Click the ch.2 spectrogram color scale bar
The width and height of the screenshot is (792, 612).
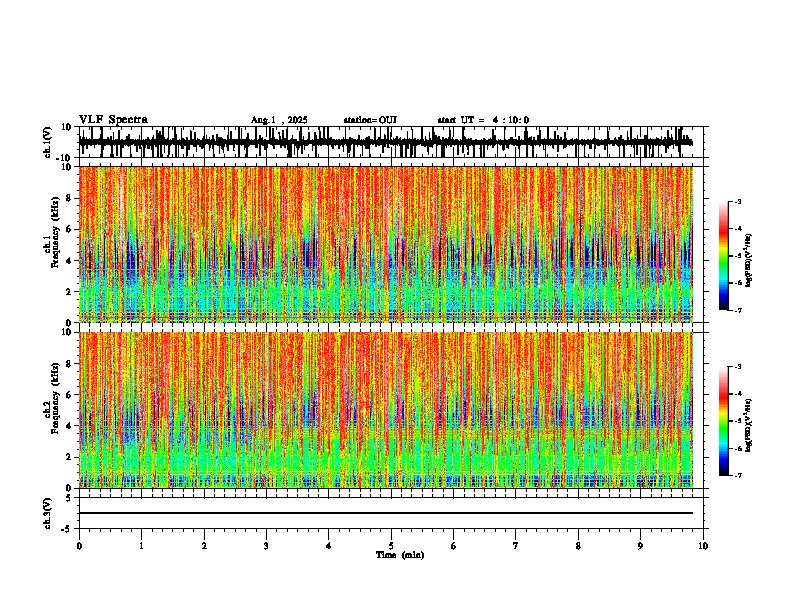tap(724, 421)
